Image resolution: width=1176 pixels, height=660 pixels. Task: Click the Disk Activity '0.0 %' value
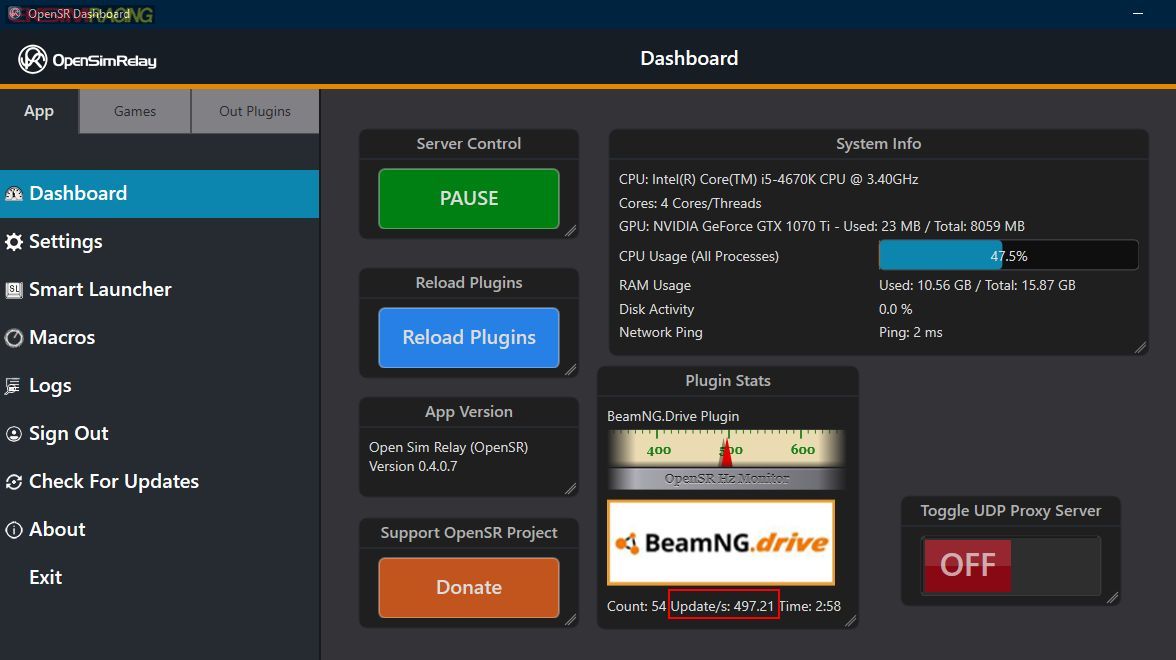896,309
